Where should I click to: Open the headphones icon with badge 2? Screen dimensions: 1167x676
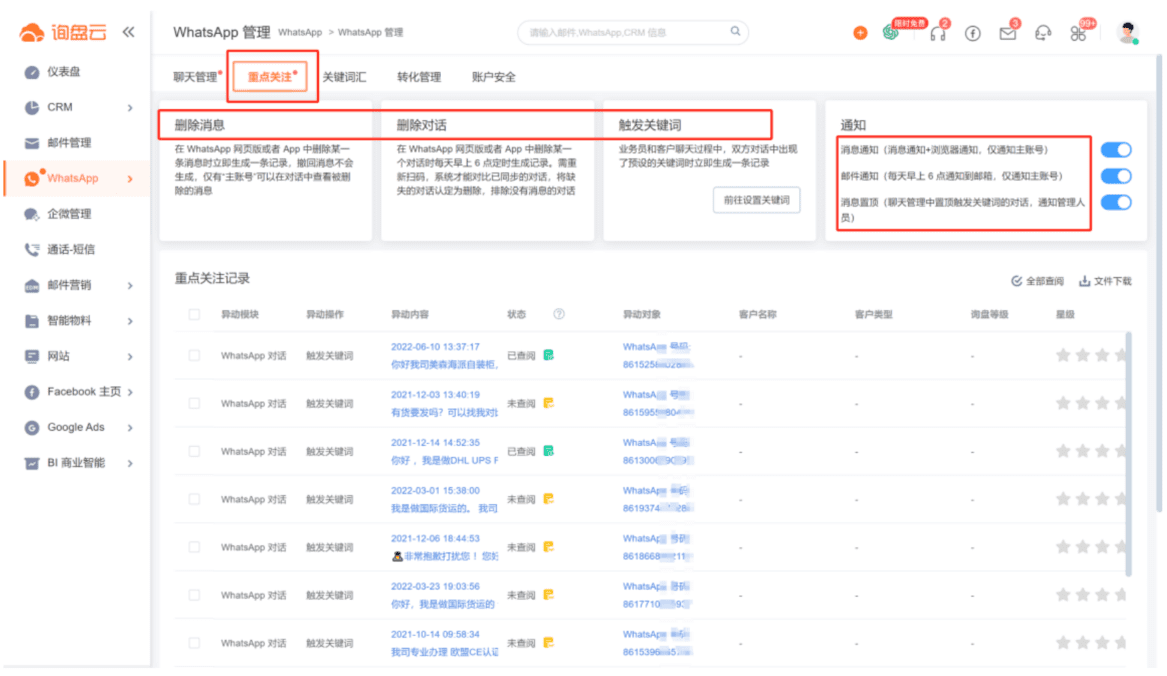(937, 33)
